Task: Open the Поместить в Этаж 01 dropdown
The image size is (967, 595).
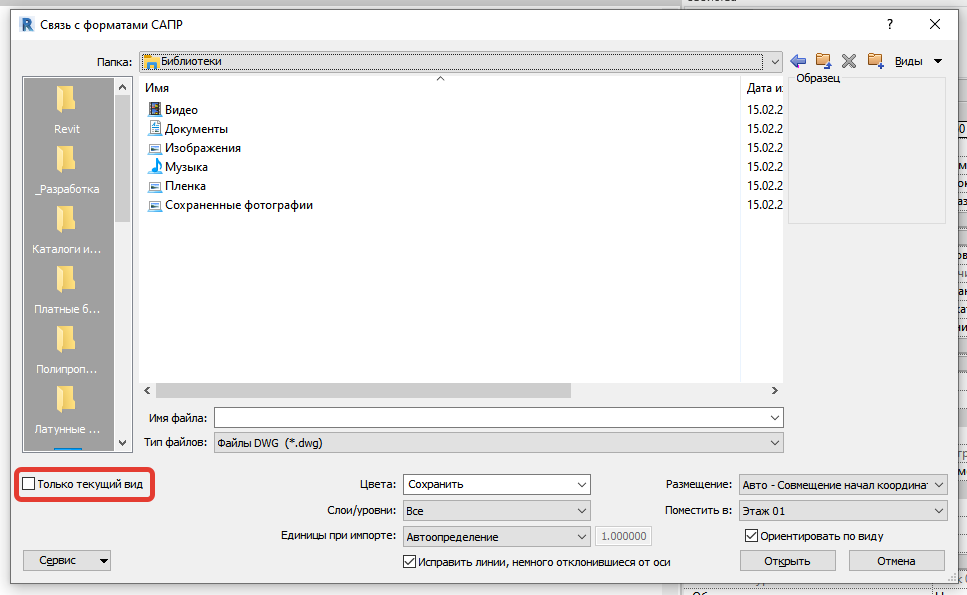Action: point(843,511)
